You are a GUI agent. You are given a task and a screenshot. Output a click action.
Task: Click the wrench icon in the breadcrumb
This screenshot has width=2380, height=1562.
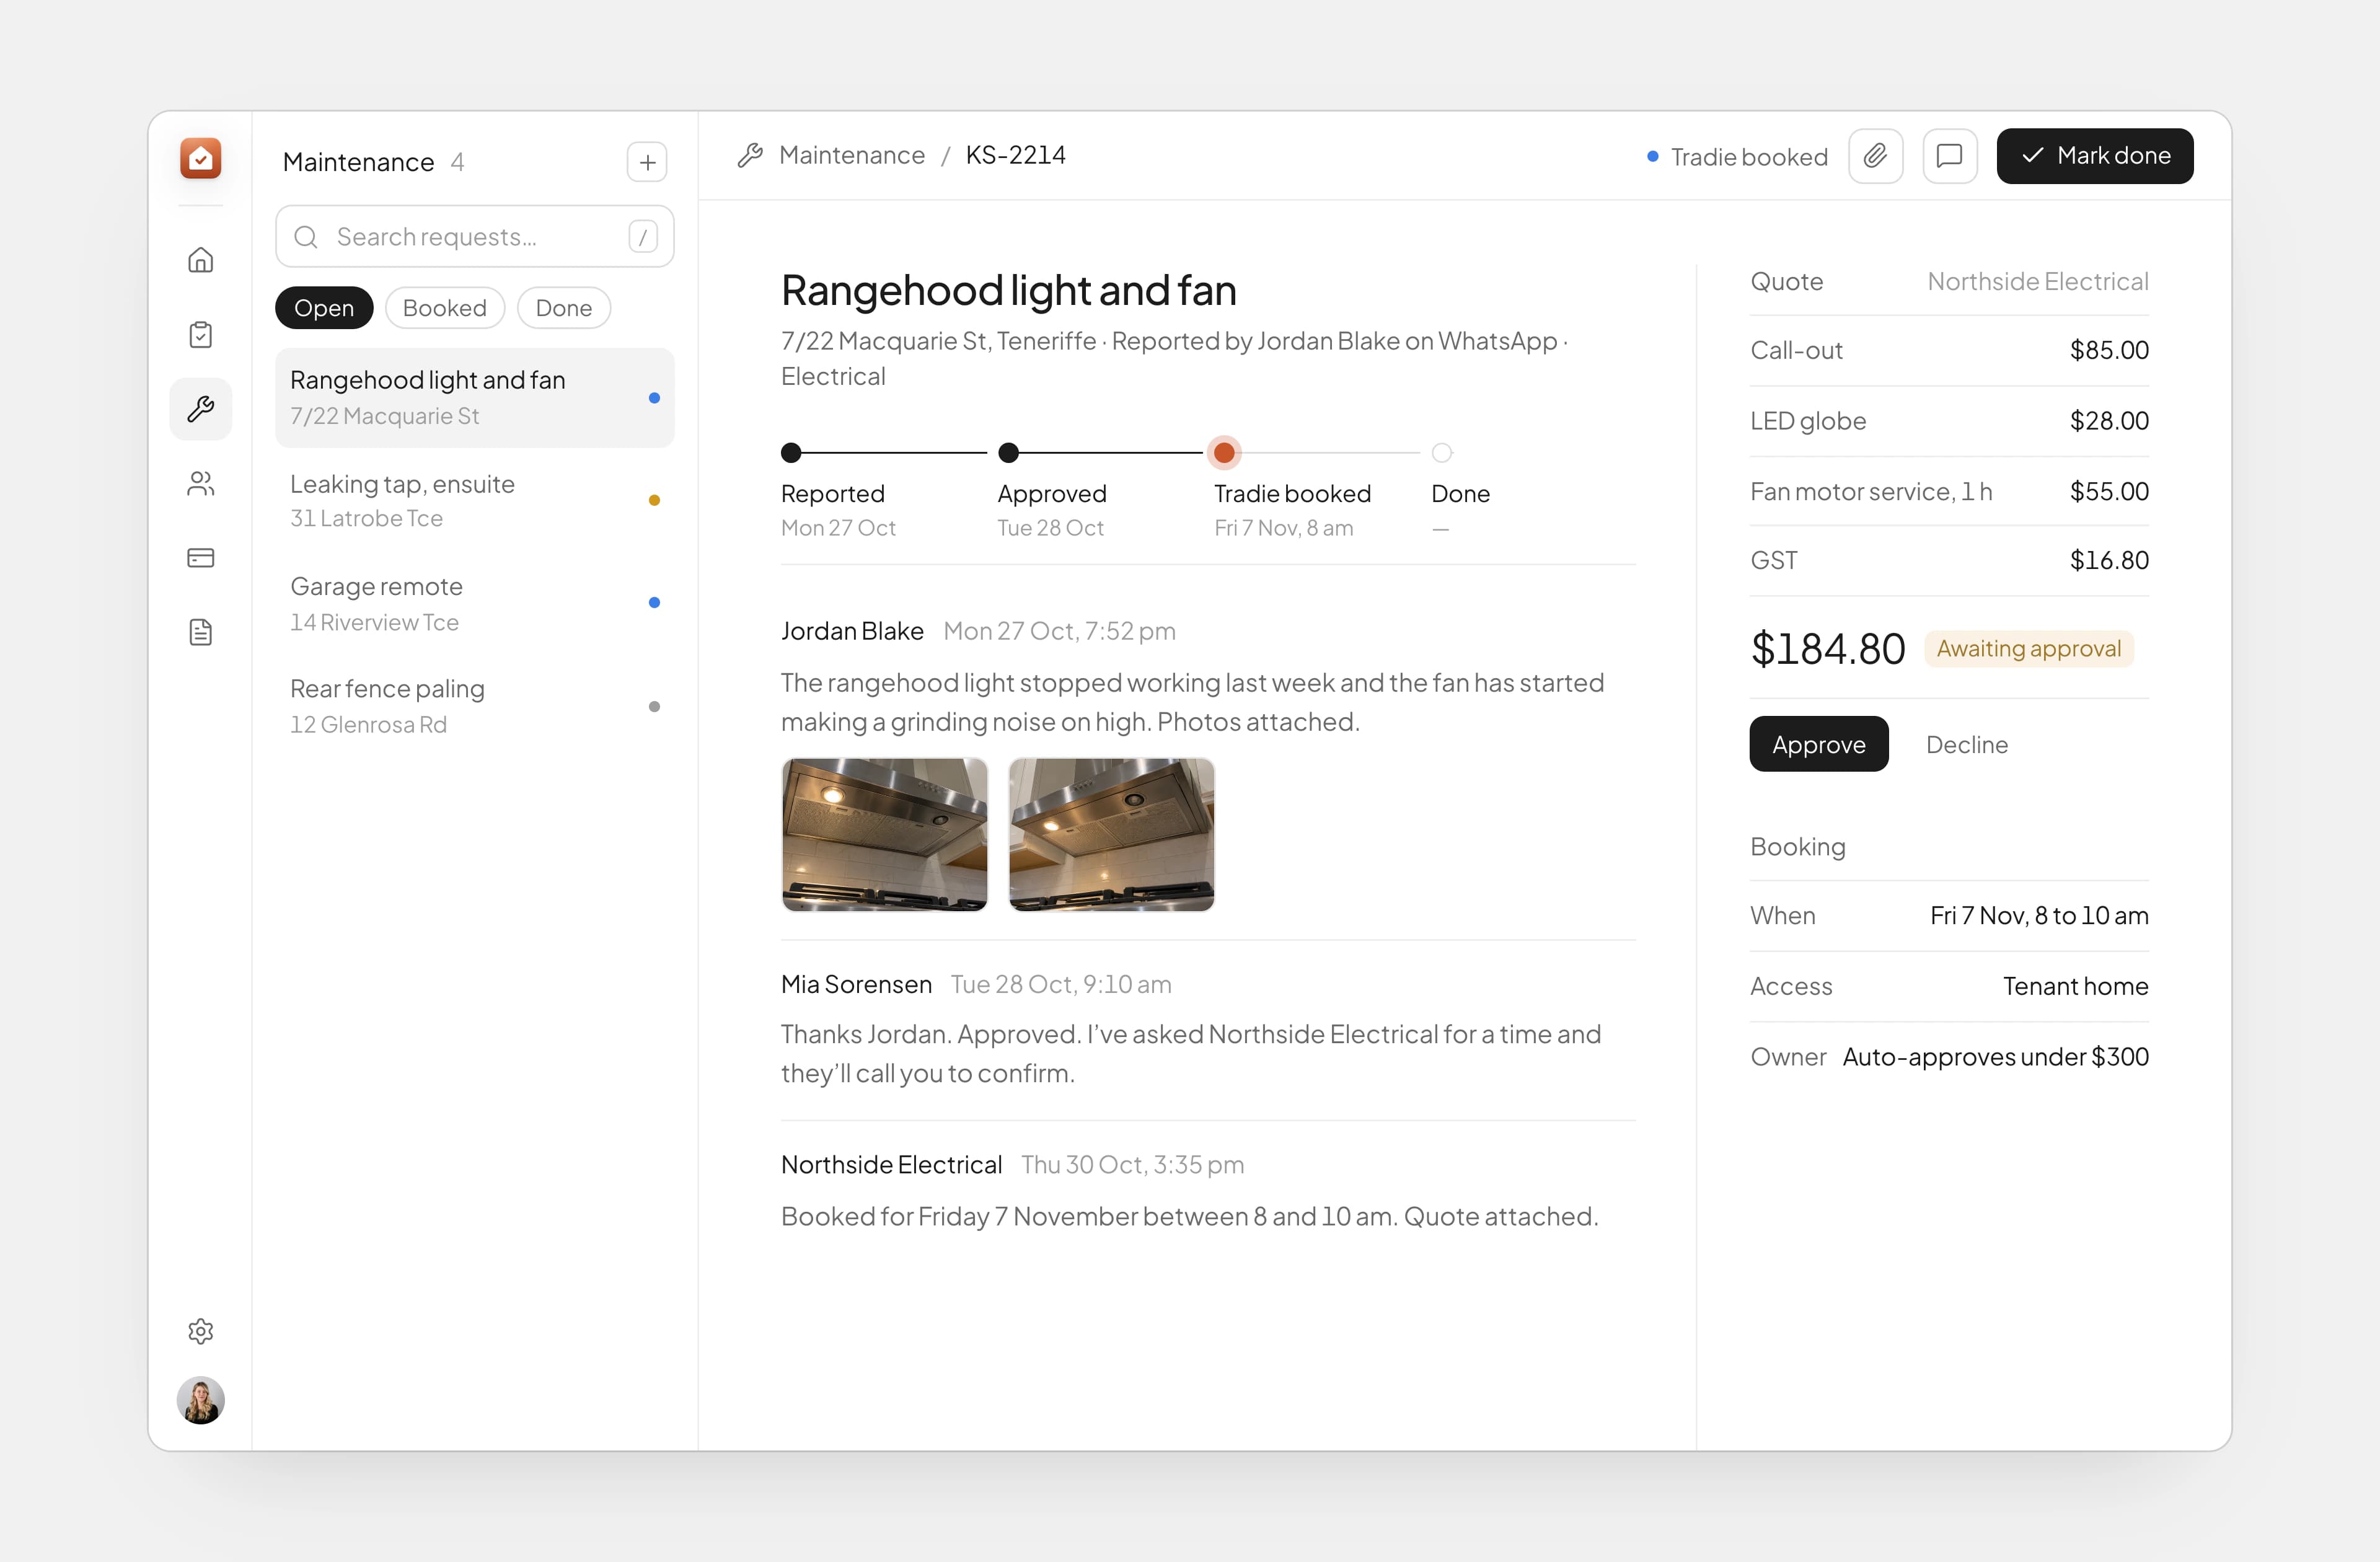click(x=750, y=155)
